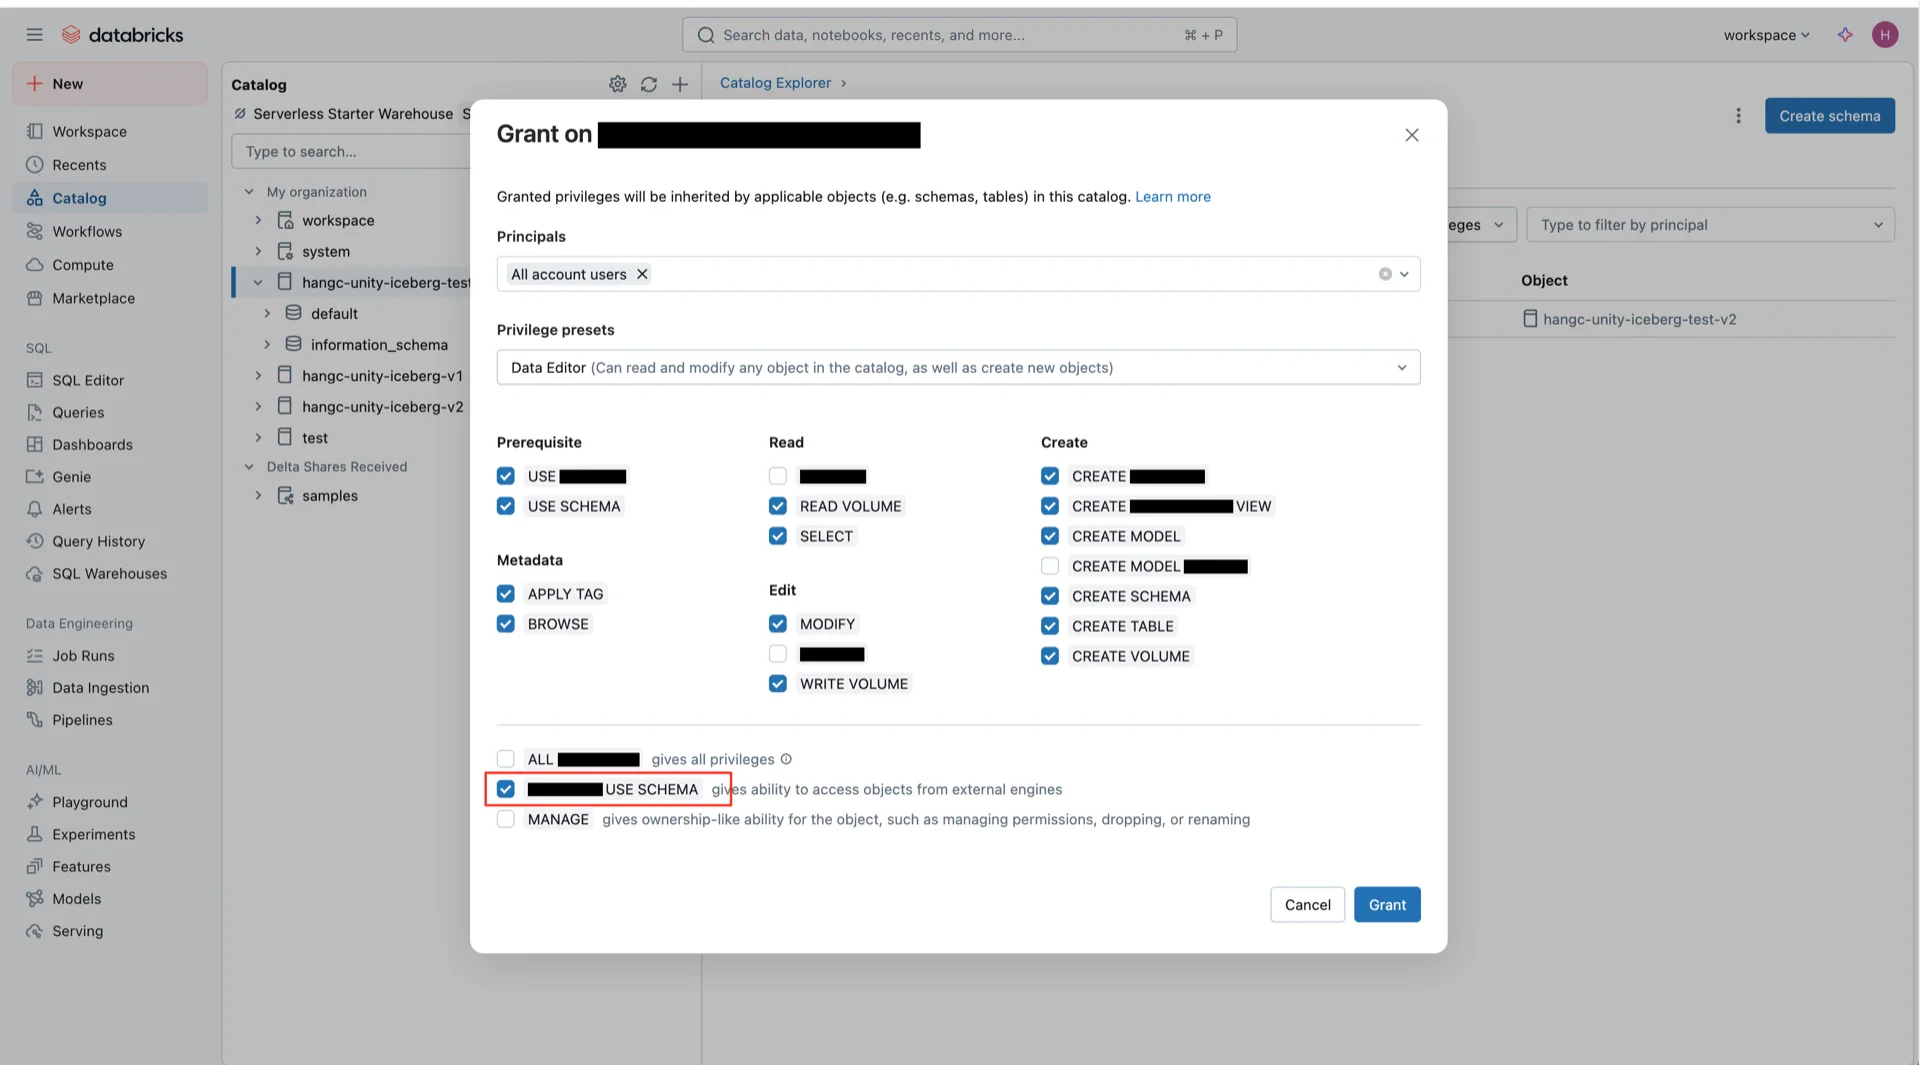
Task: Click the Features icon
Action: click(x=35, y=867)
